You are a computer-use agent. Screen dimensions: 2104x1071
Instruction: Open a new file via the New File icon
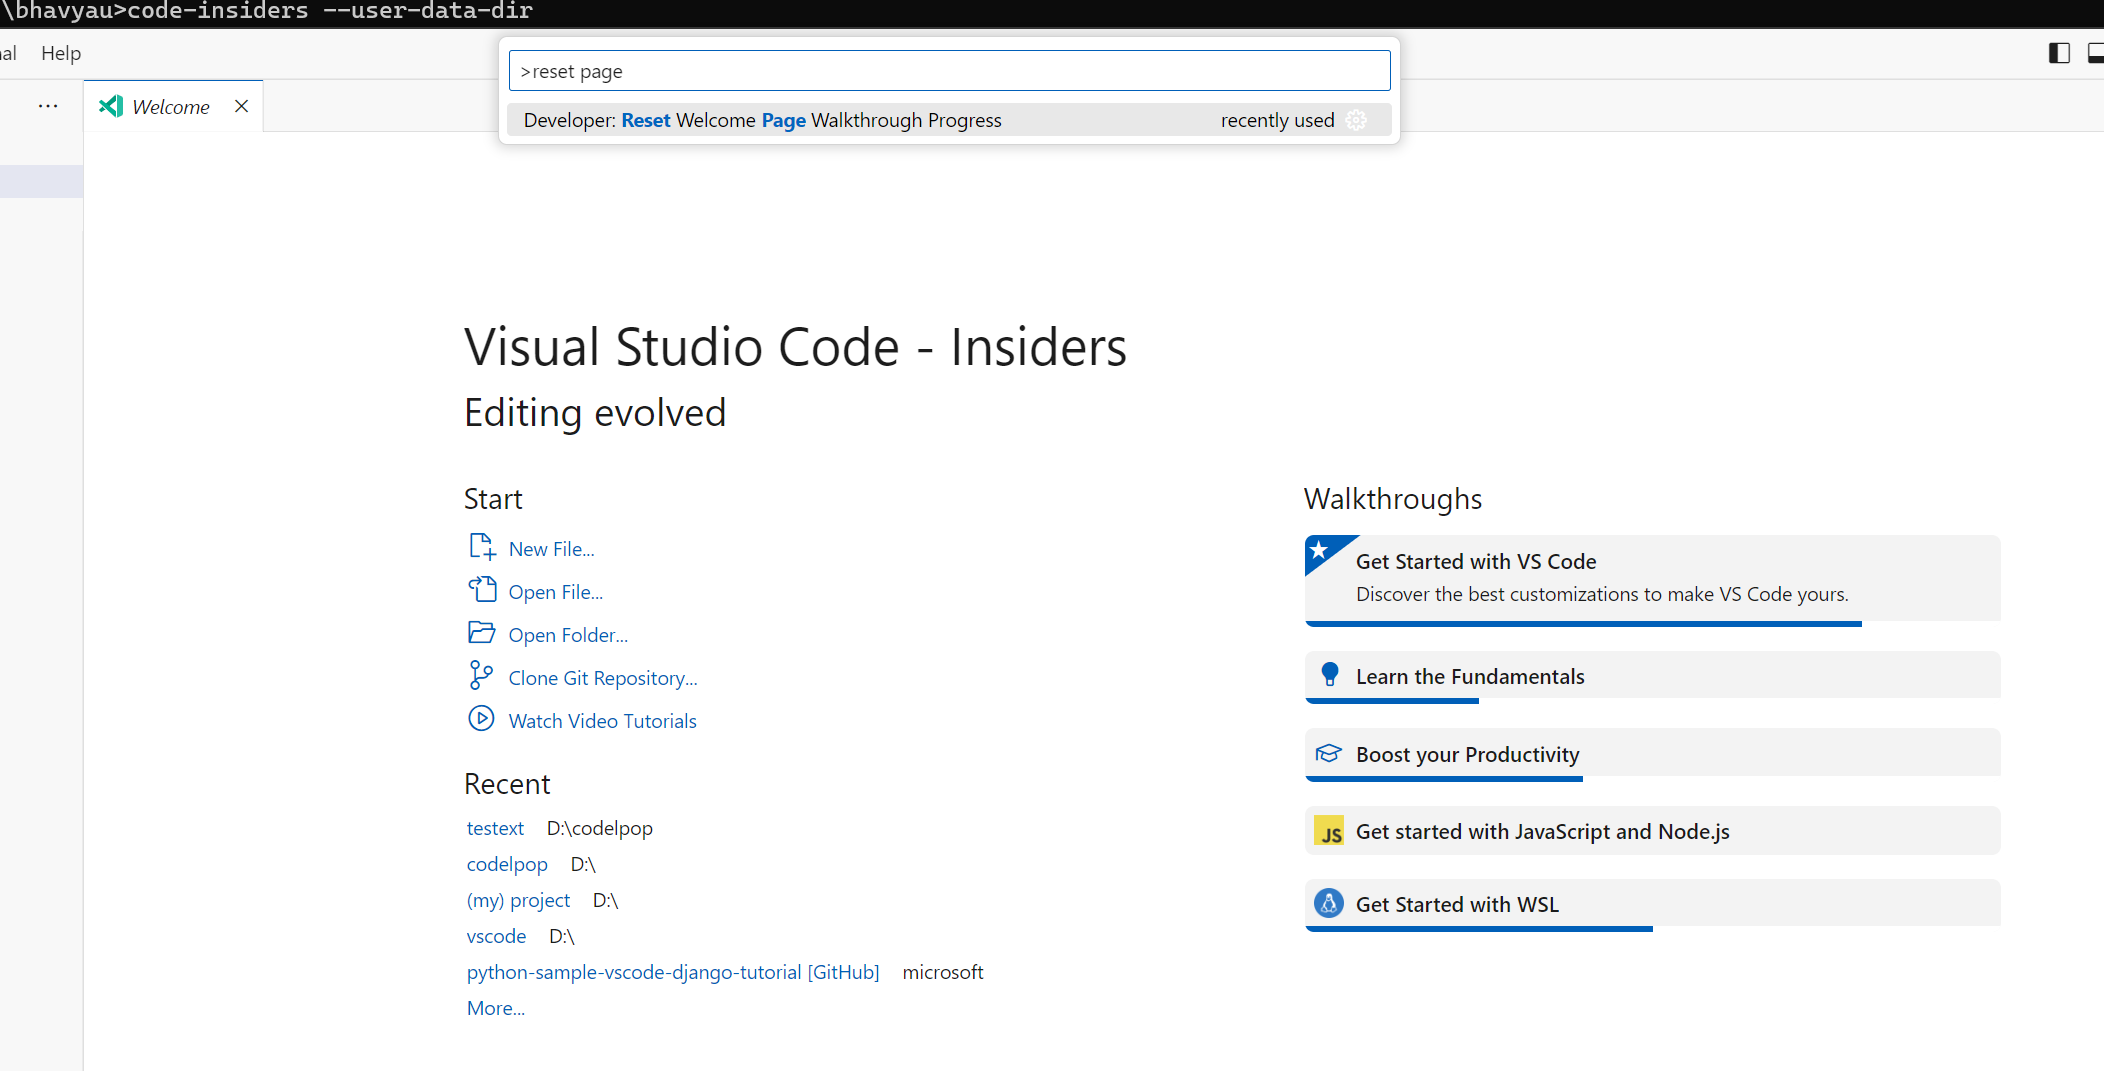tap(482, 546)
